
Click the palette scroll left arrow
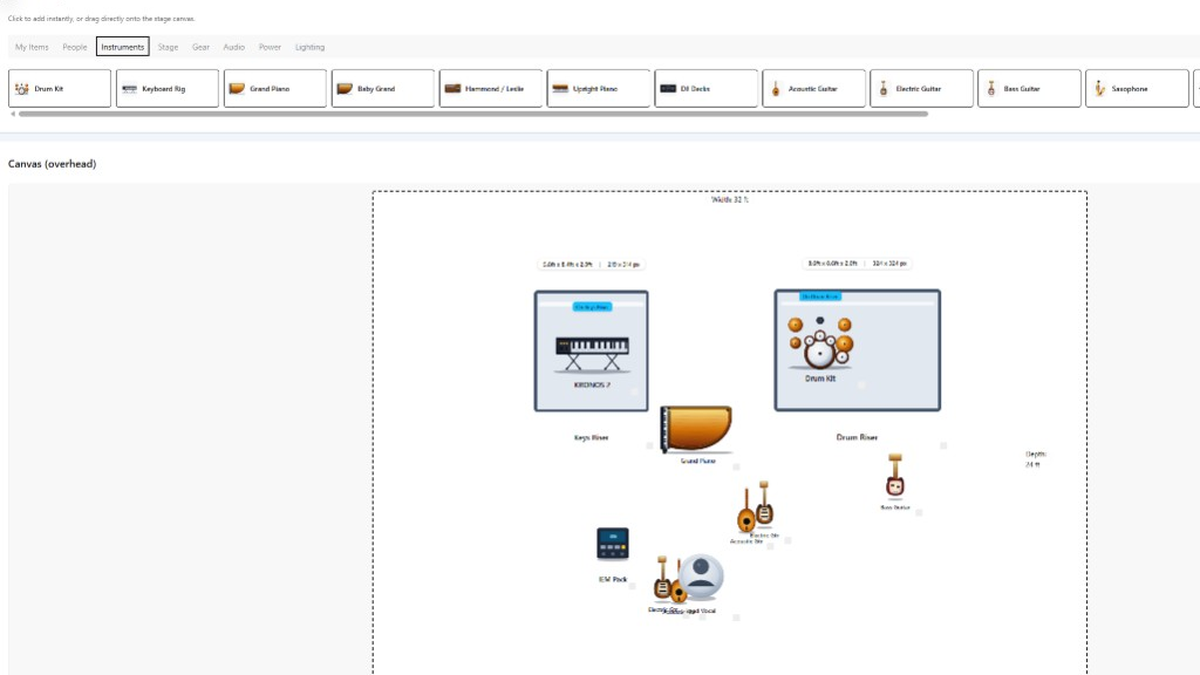click(x=12, y=114)
